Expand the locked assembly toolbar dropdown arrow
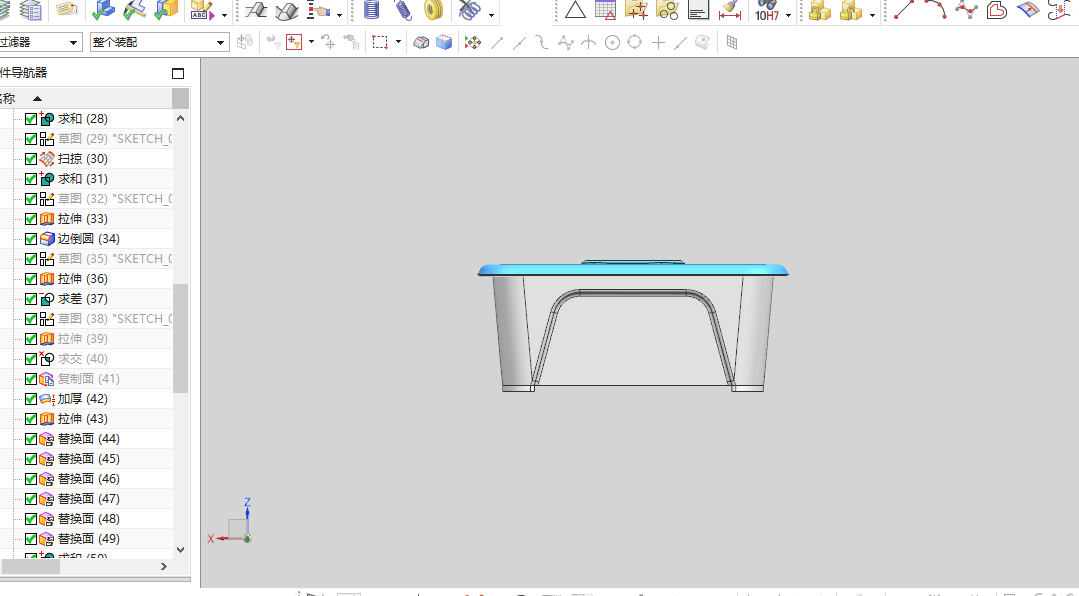 (873, 14)
